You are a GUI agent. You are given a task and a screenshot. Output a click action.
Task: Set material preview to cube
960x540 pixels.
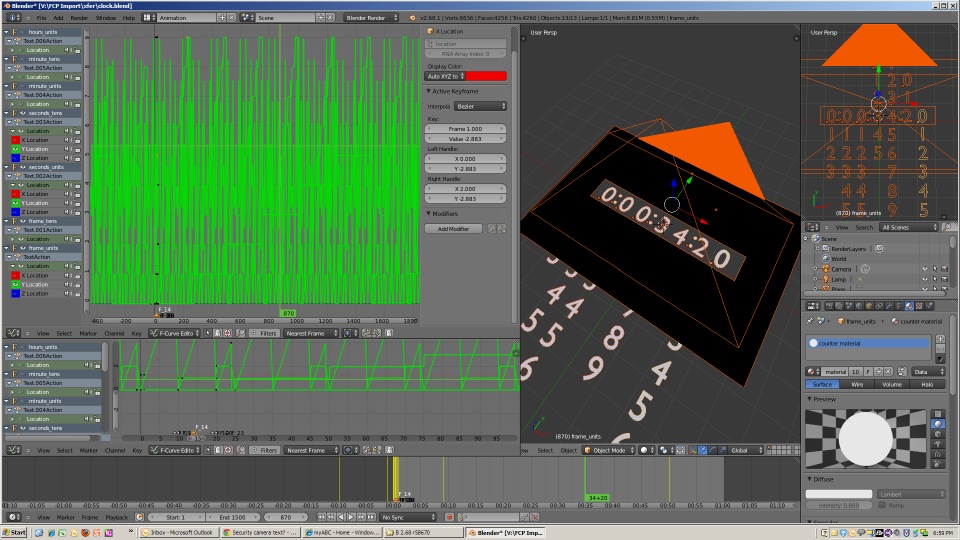[938, 434]
